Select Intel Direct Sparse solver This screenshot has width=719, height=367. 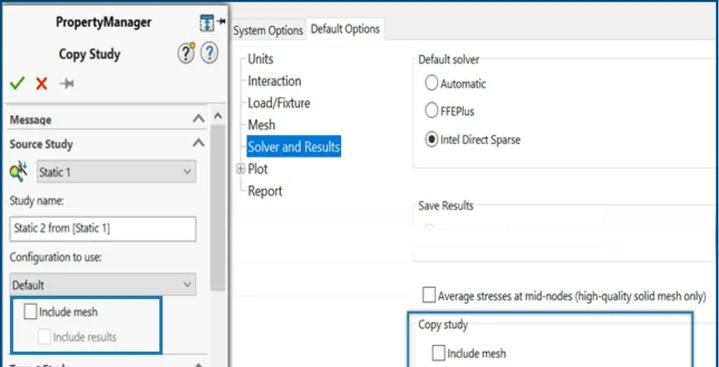click(431, 139)
